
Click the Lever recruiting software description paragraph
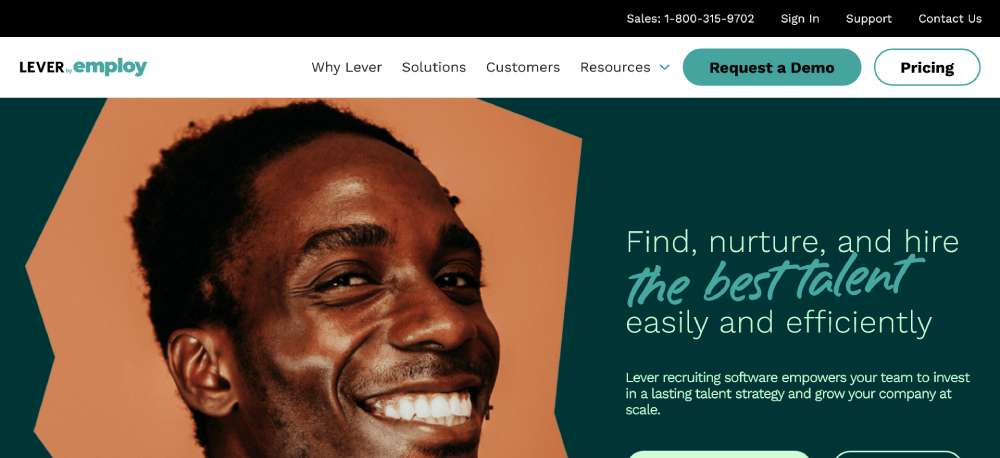coord(797,393)
